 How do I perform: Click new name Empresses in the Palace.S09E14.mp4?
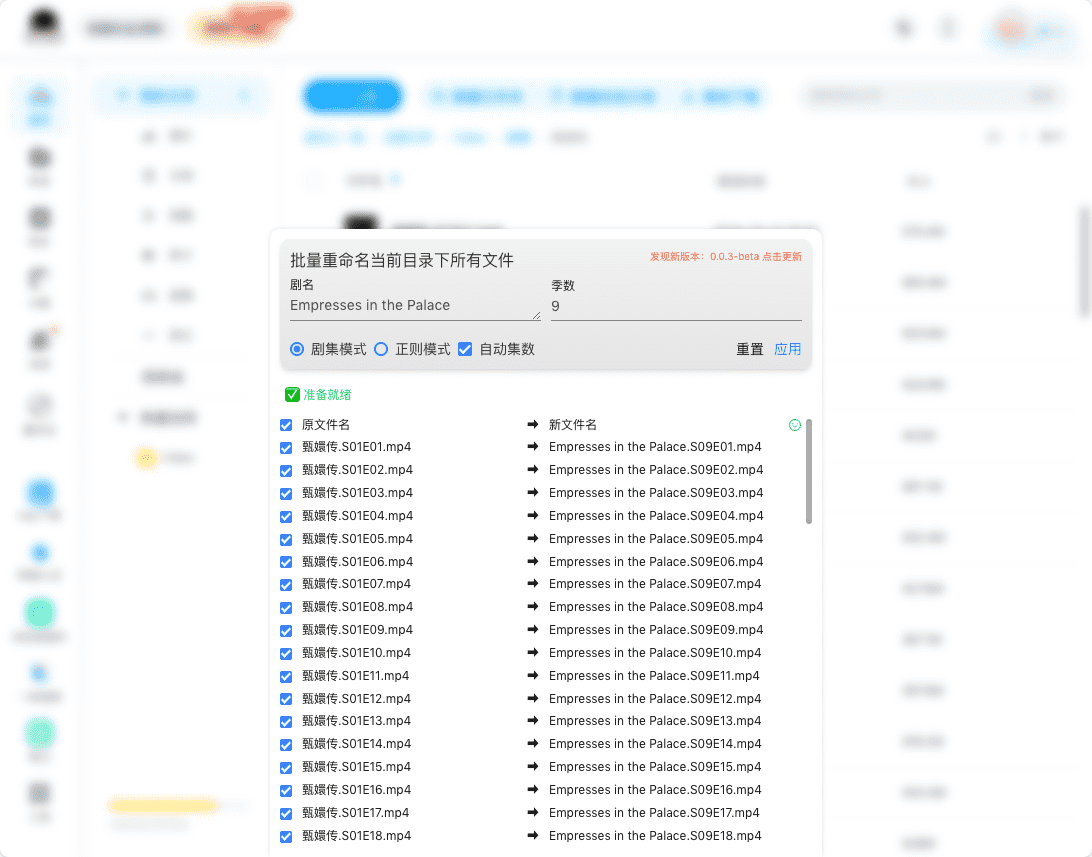pyautogui.click(x=655, y=744)
